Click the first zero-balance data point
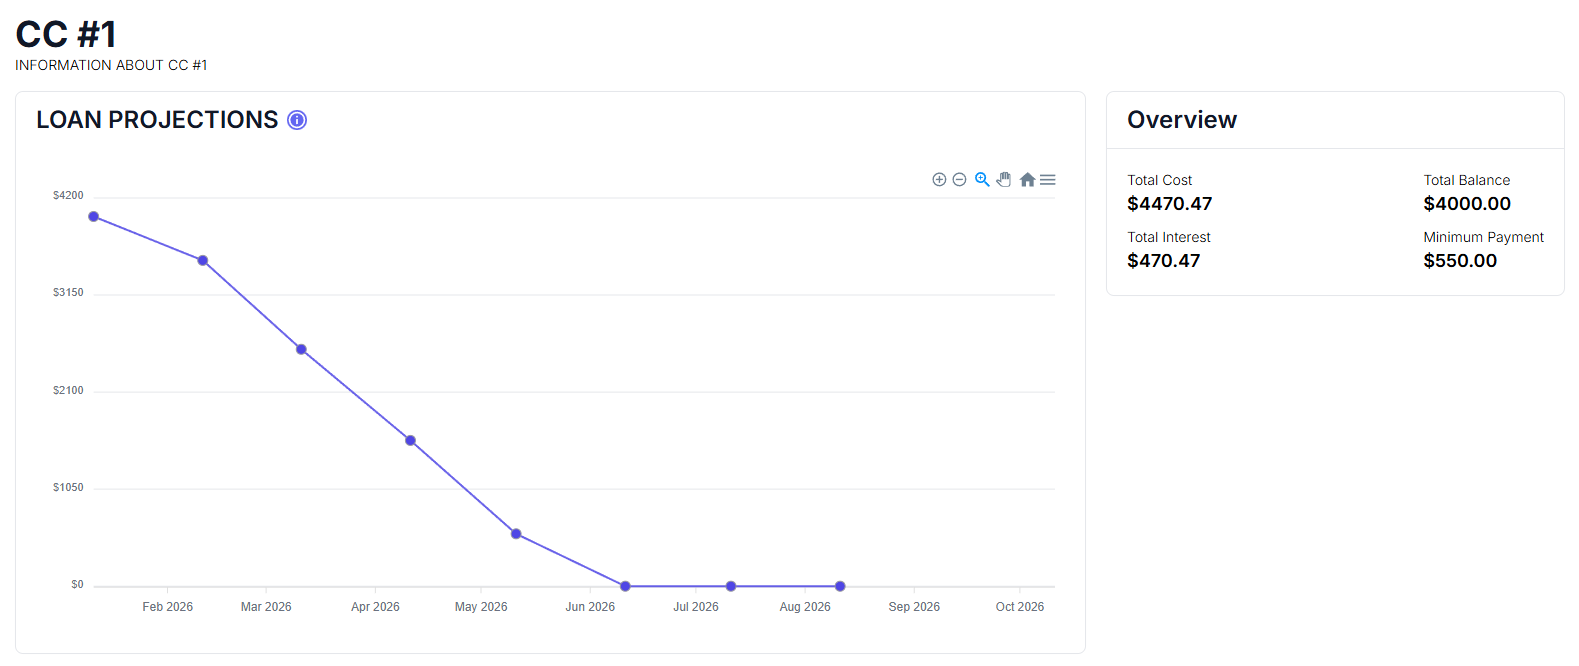The image size is (1579, 666). click(625, 587)
